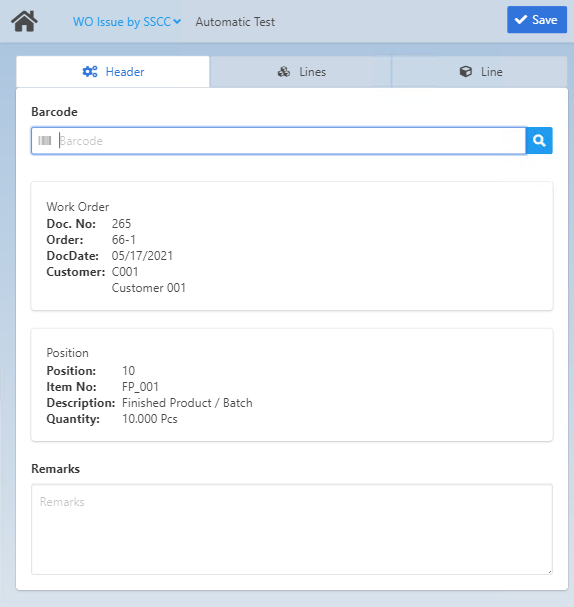The image size is (574, 607).
Task: Click the Automatic Test title text
Action: 235,22
